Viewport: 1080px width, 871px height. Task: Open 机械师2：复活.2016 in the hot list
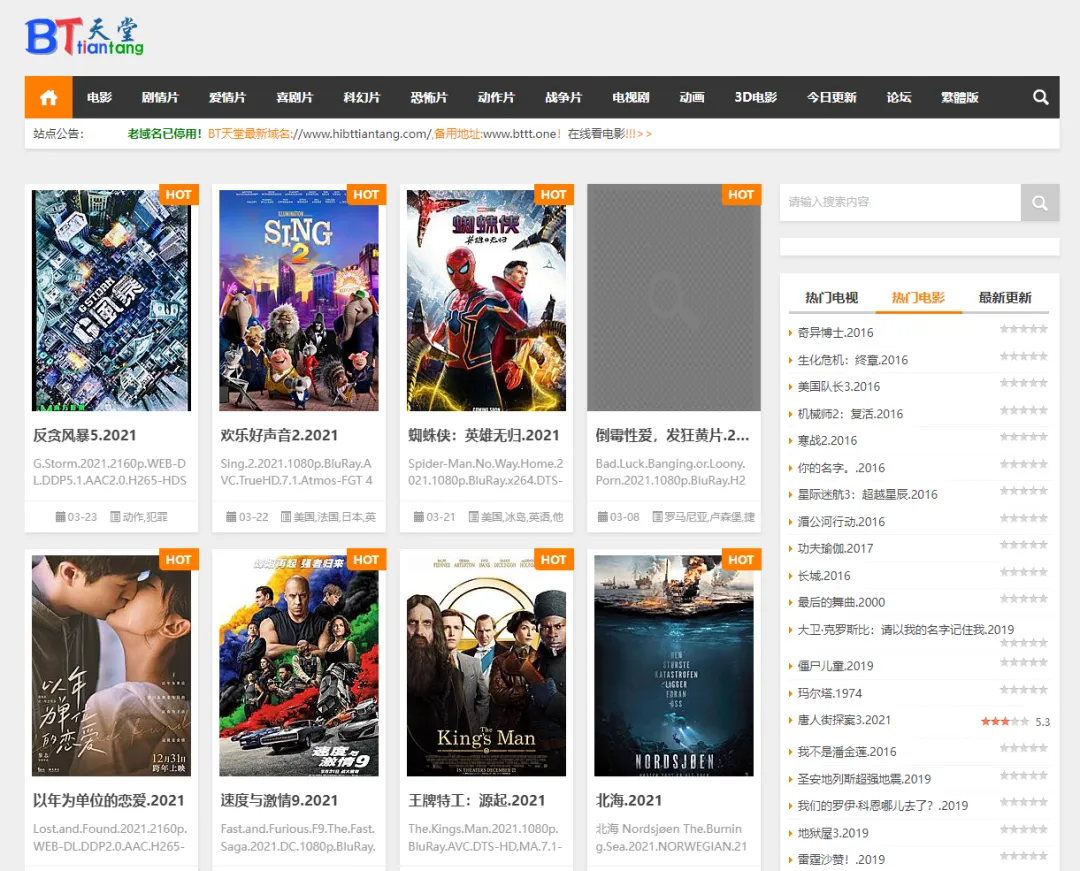click(850, 414)
